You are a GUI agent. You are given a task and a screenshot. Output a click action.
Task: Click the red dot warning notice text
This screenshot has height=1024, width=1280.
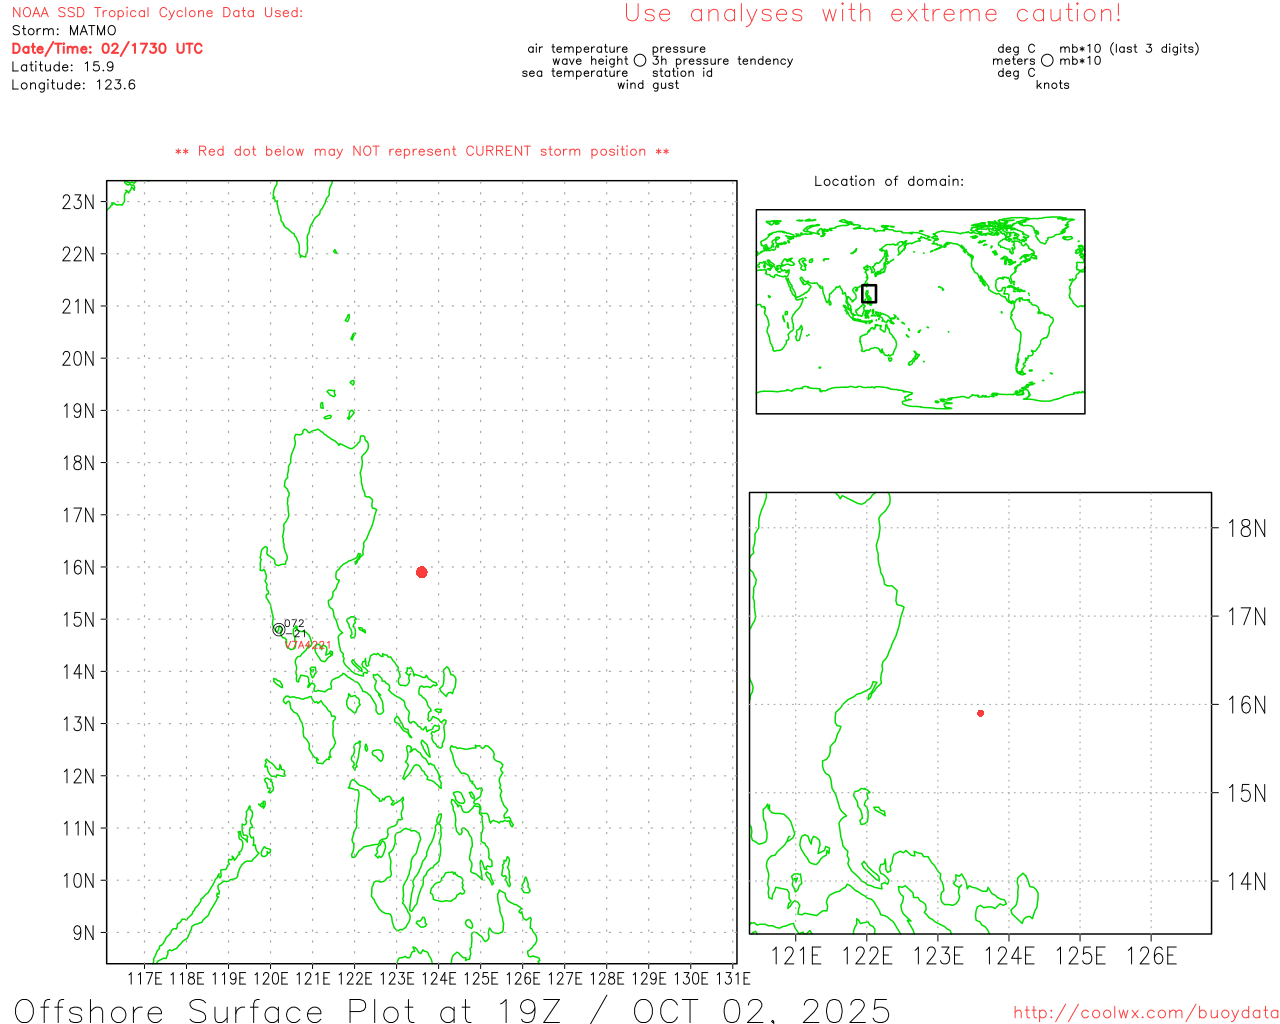[422, 151]
